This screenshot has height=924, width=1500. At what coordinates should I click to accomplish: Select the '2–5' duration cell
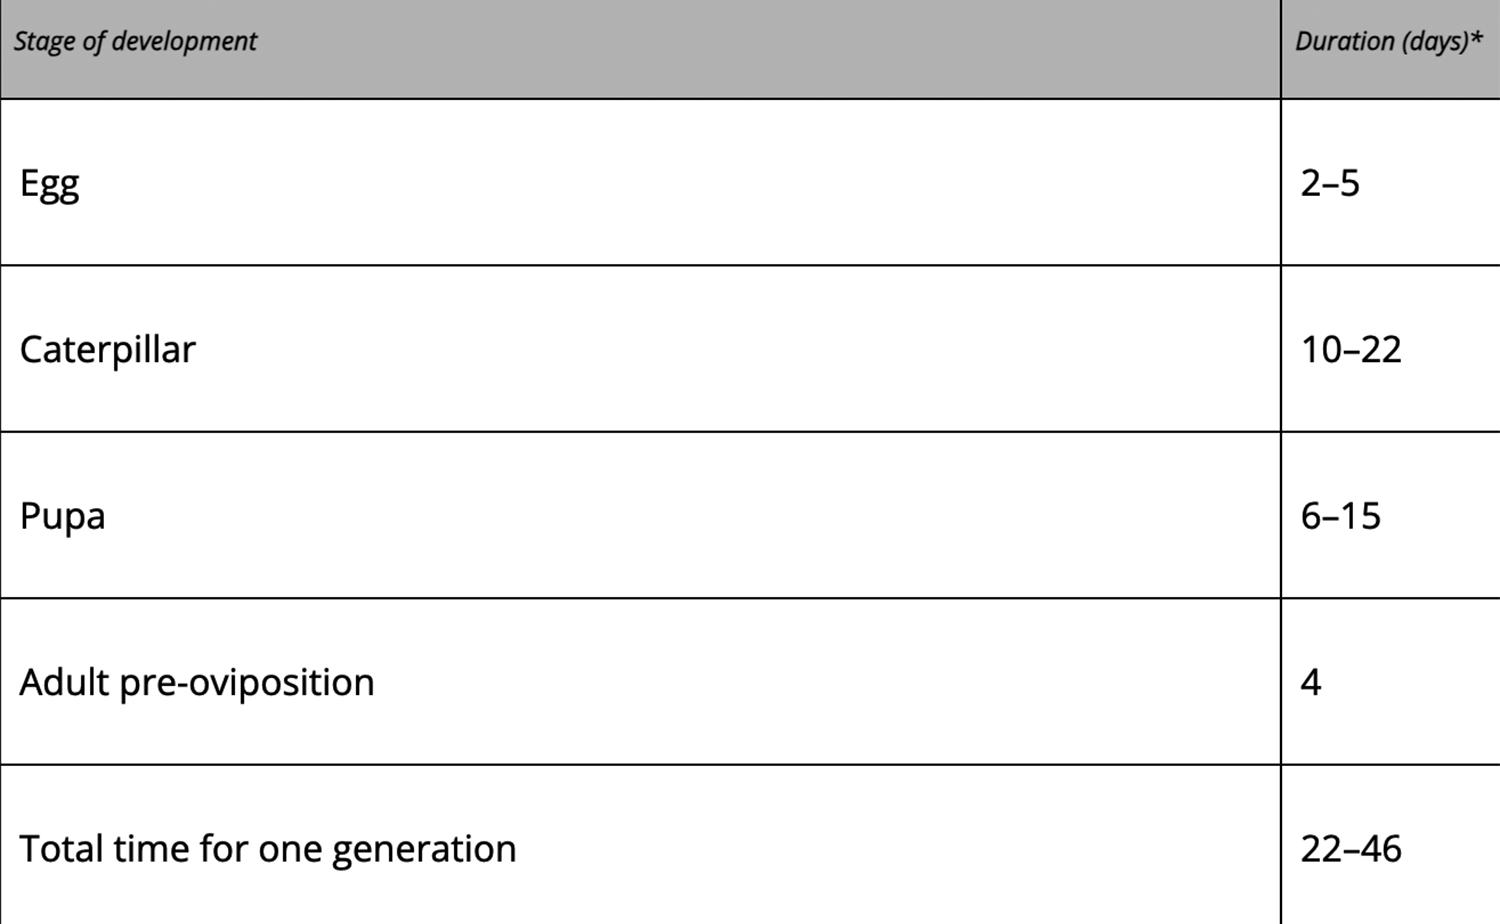click(x=1391, y=182)
